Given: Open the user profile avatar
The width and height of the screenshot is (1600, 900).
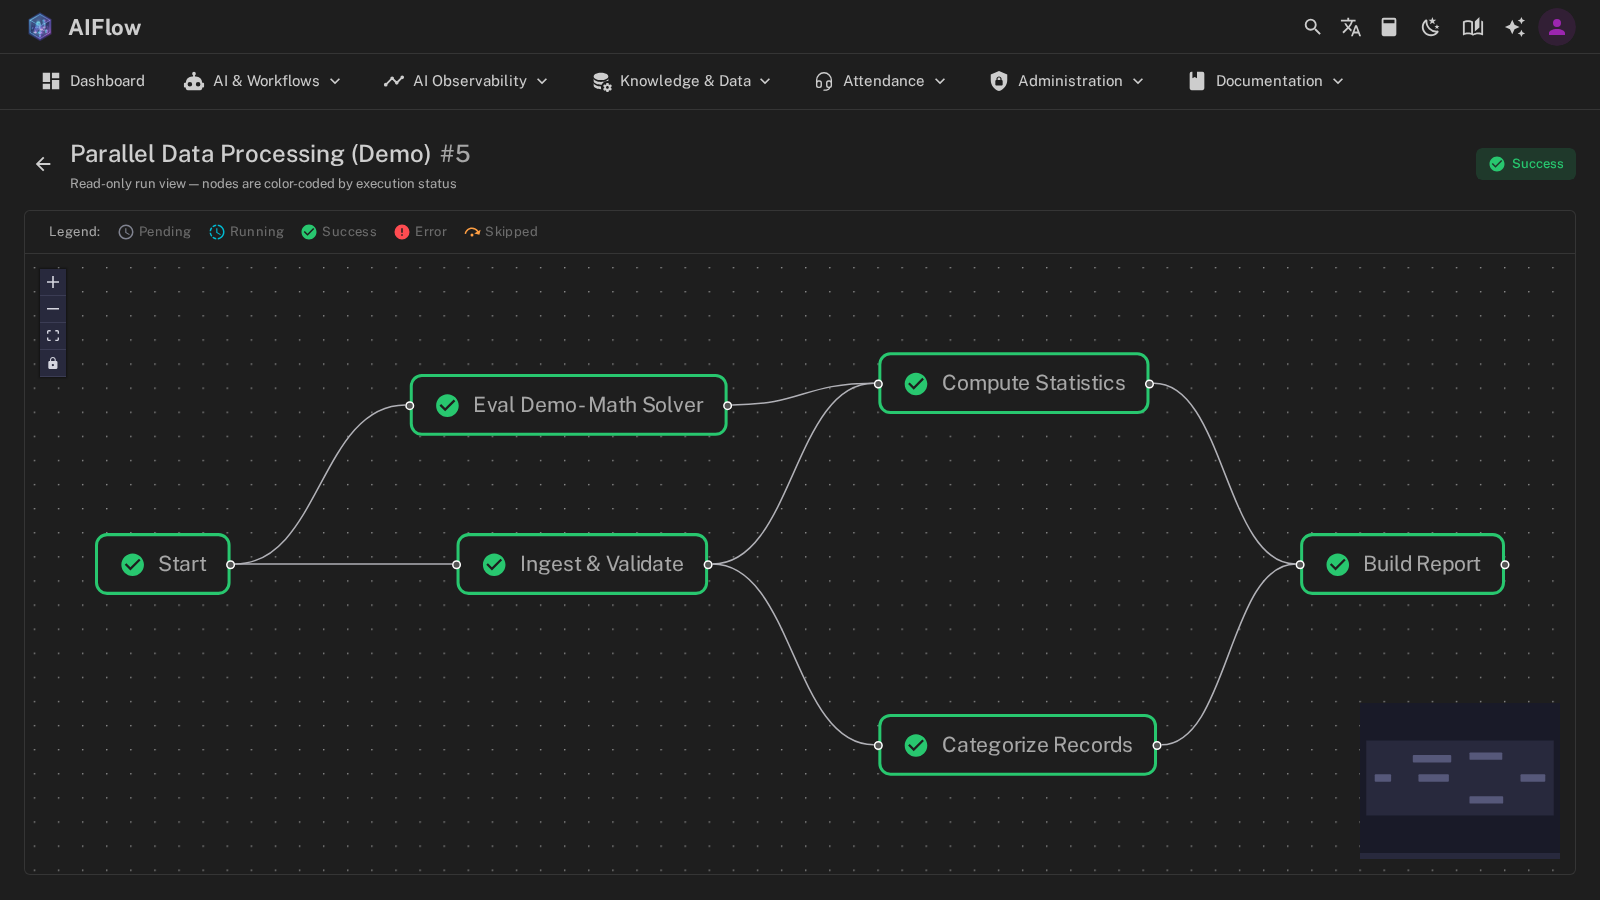Looking at the screenshot, I should pos(1557,27).
